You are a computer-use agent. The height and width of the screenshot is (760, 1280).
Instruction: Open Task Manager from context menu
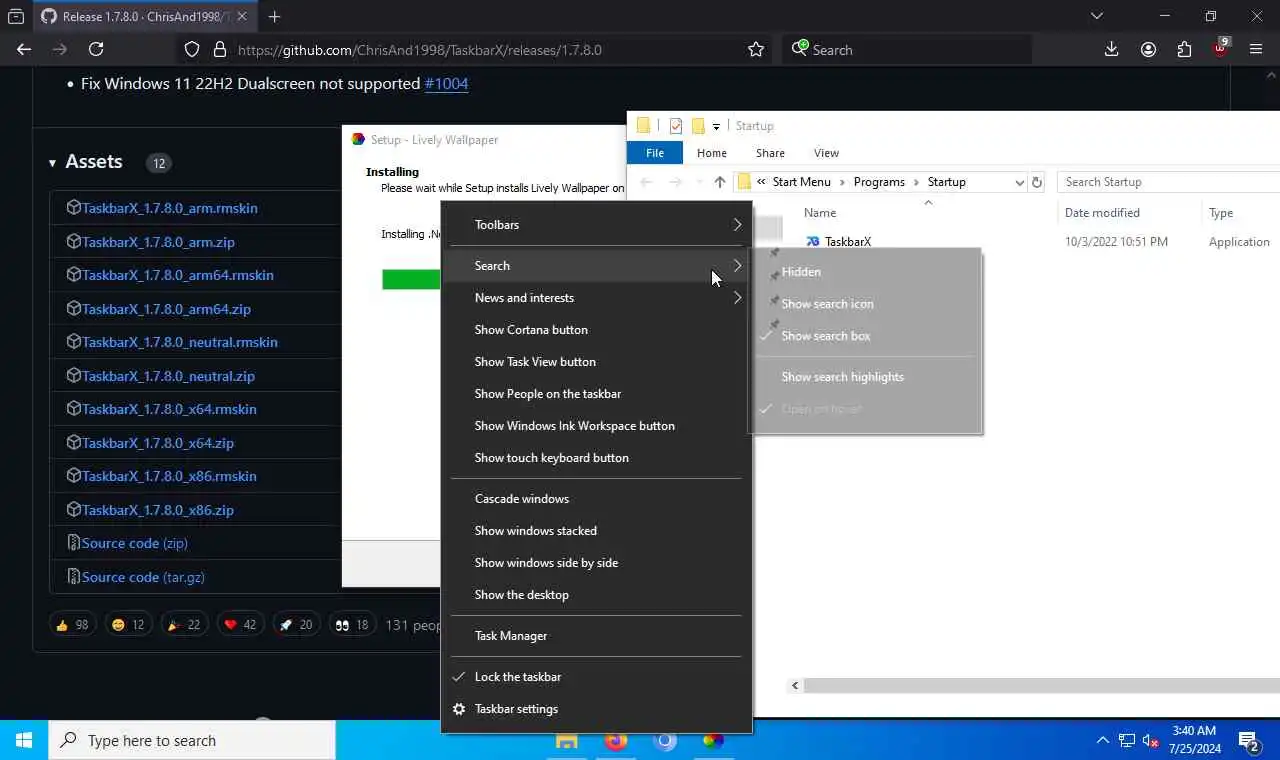(596, 636)
